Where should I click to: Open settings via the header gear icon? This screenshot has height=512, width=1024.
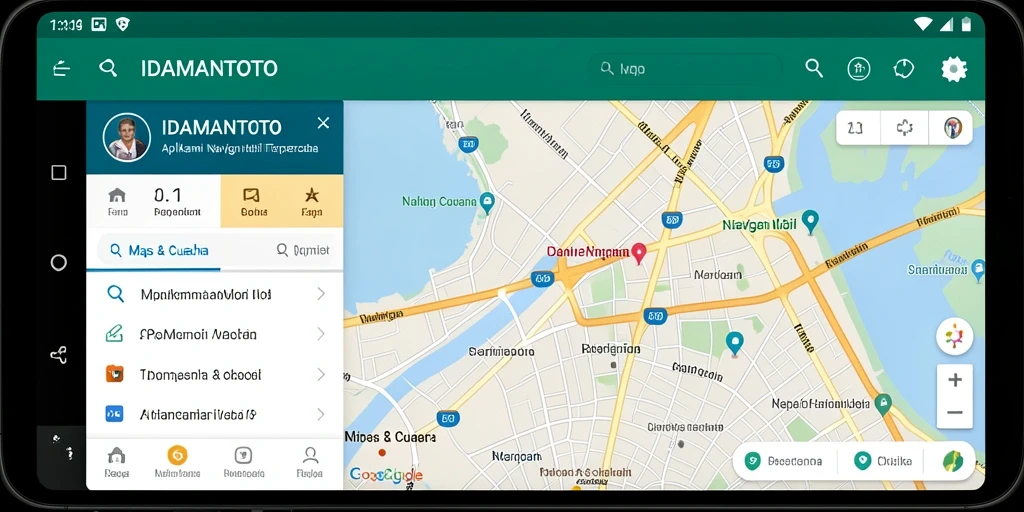[953, 69]
